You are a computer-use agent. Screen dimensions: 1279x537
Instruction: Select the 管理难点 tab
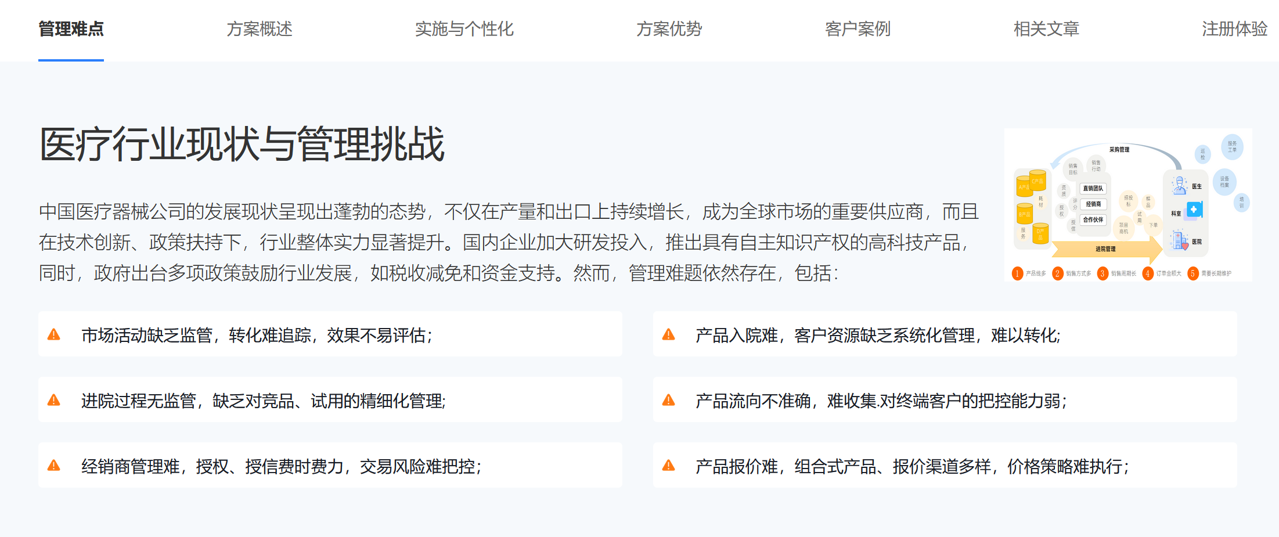71,29
